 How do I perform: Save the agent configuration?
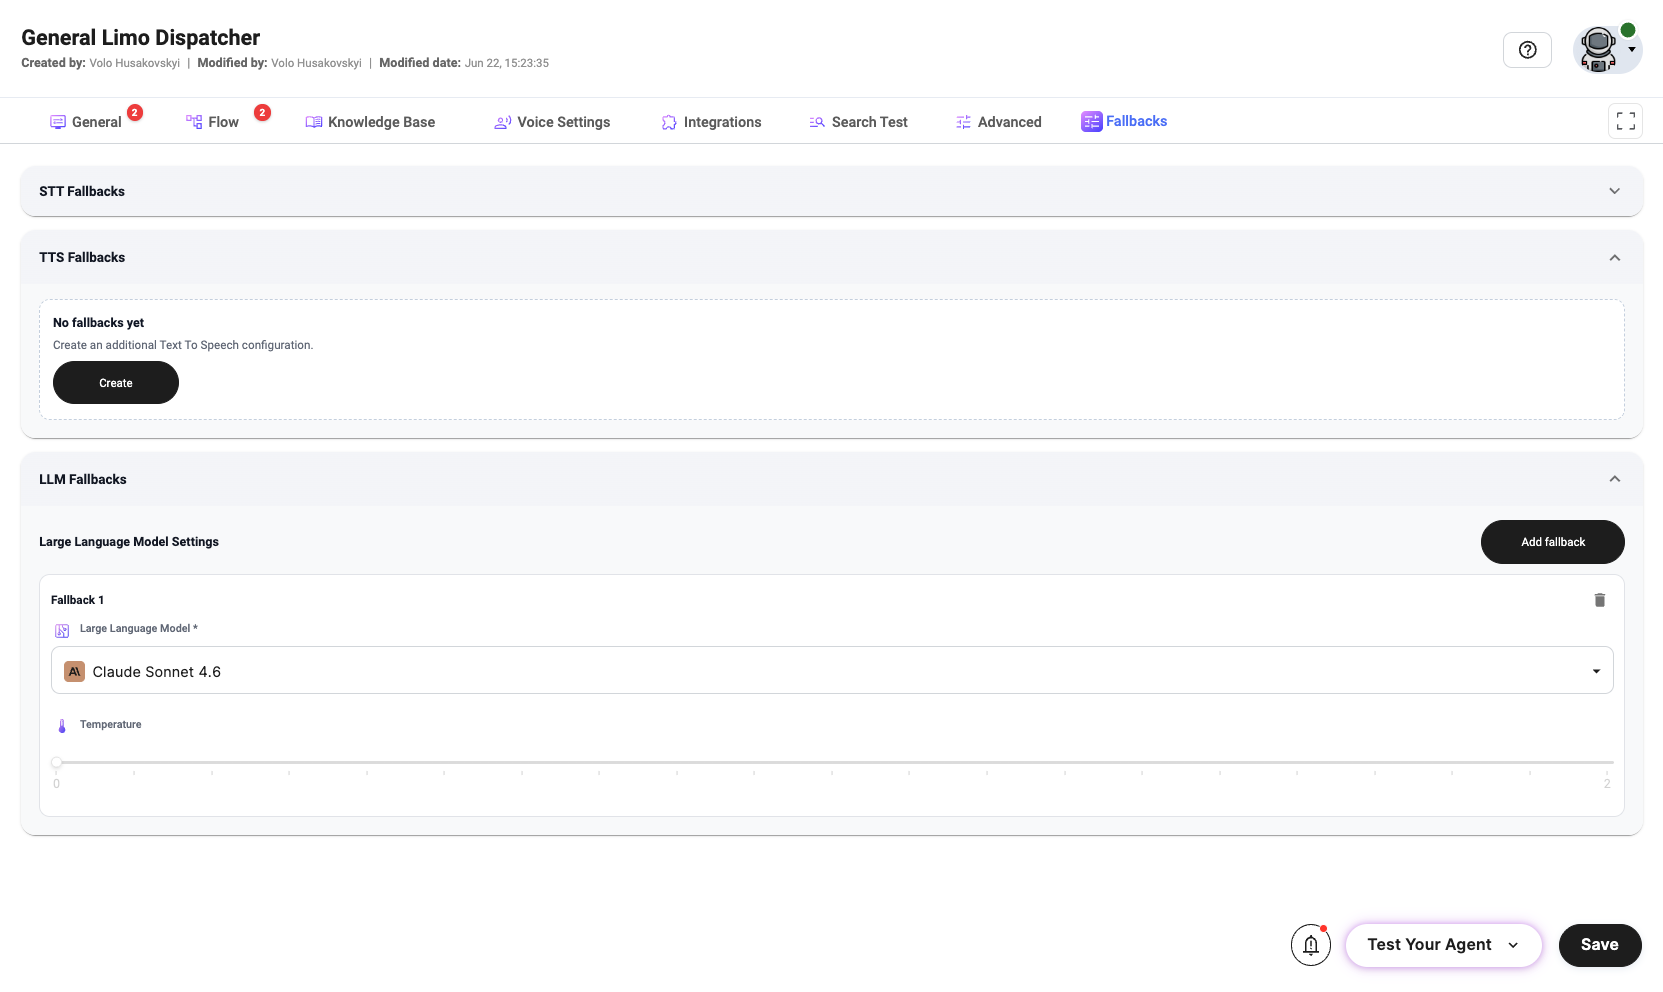pyautogui.click(x=1599, y=945)
